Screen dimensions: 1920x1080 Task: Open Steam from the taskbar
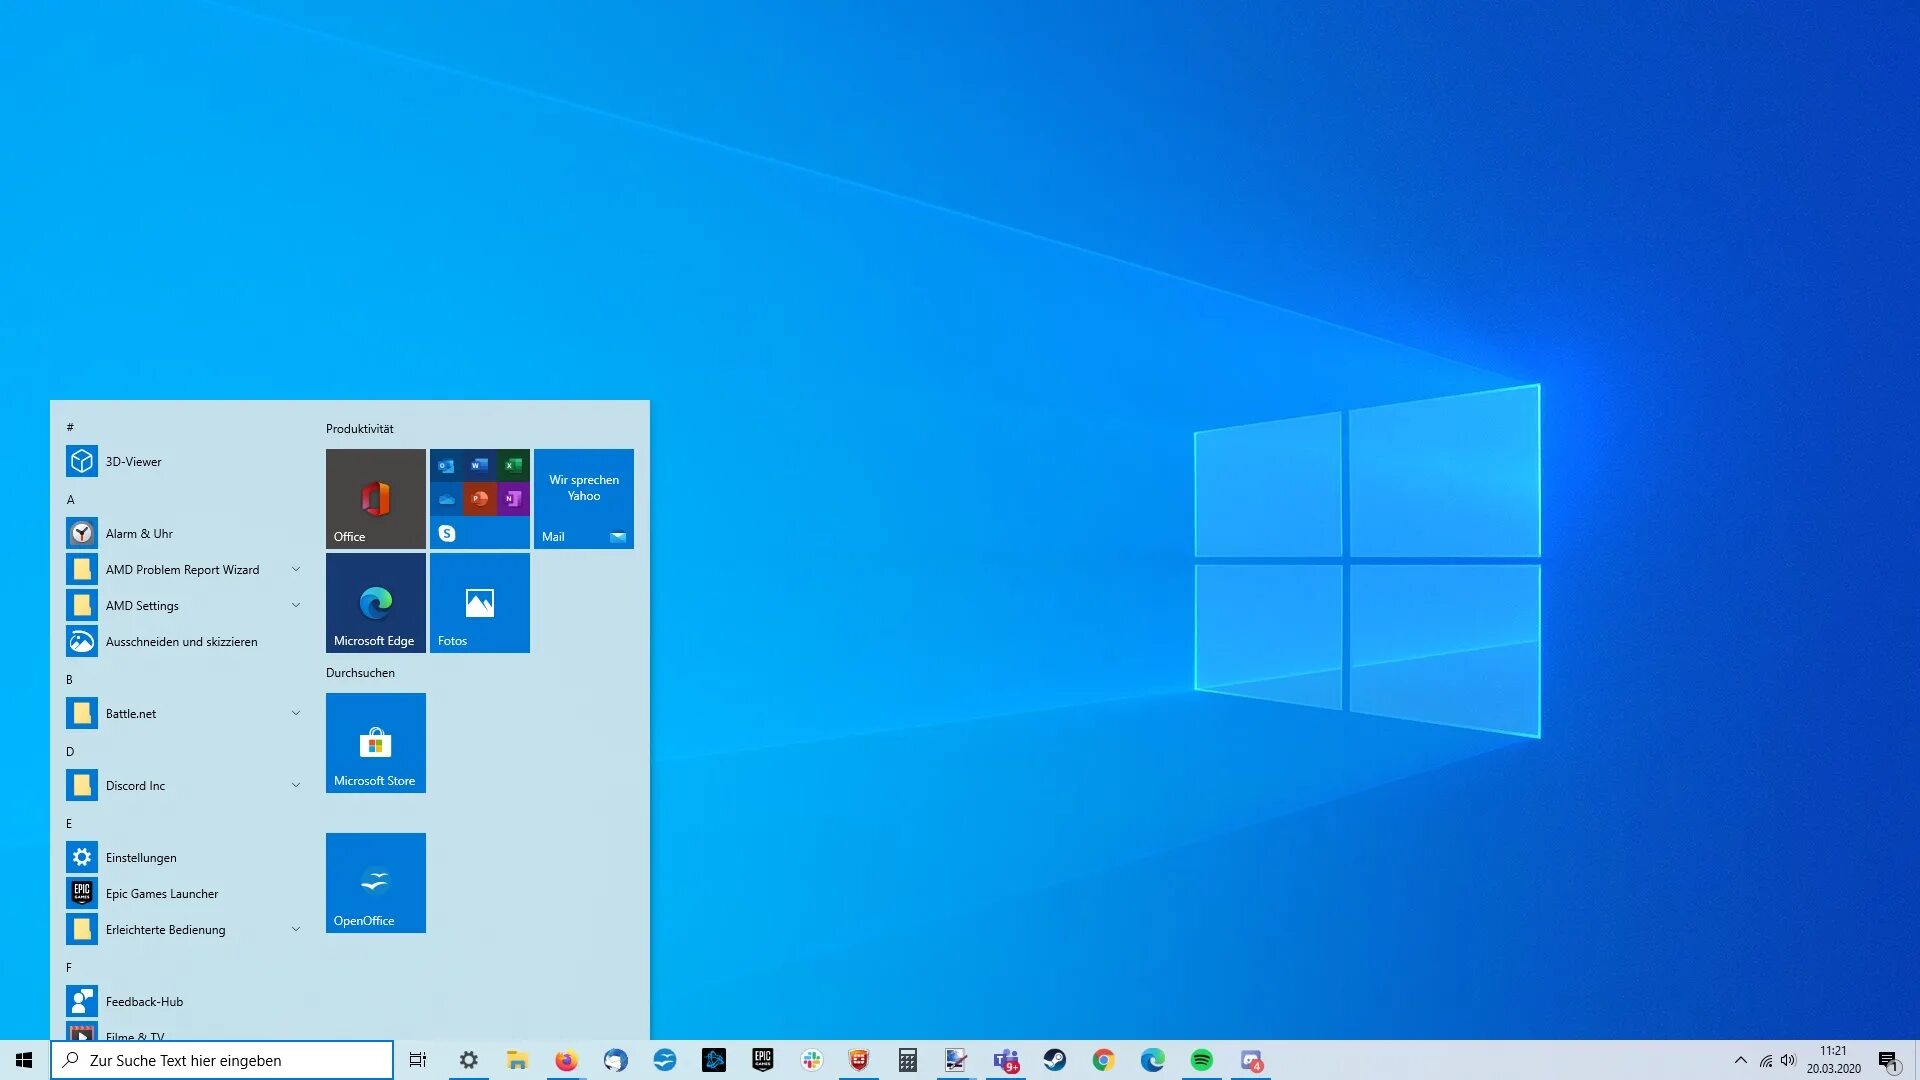(1054, 1060)
